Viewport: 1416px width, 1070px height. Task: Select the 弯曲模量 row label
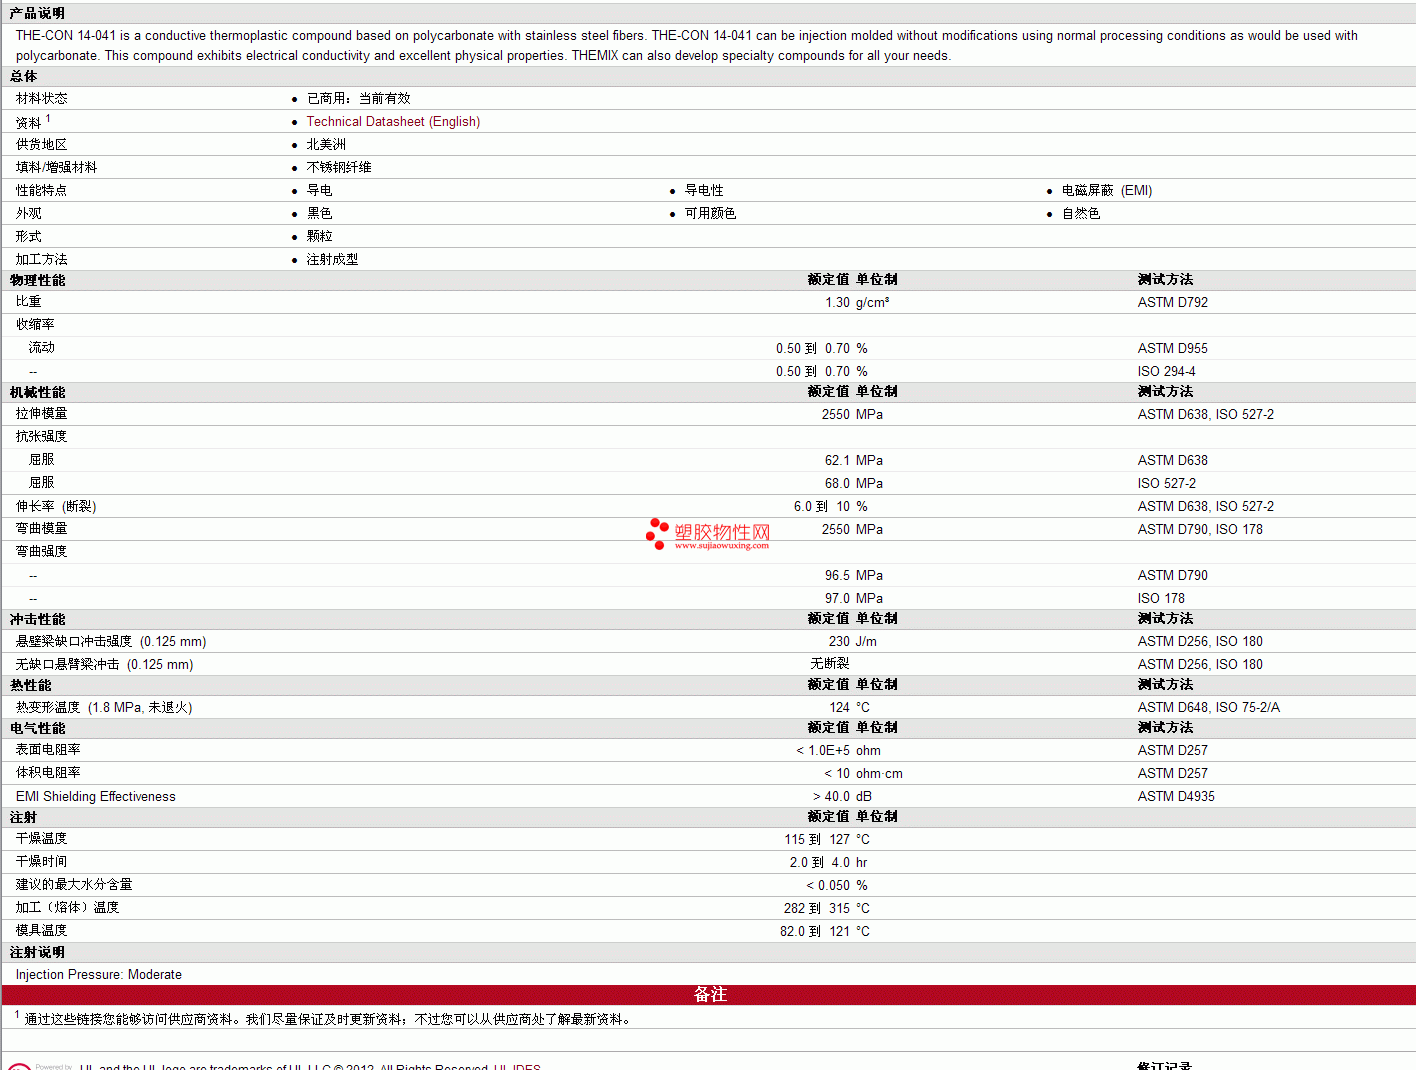[x=42, y=528]
